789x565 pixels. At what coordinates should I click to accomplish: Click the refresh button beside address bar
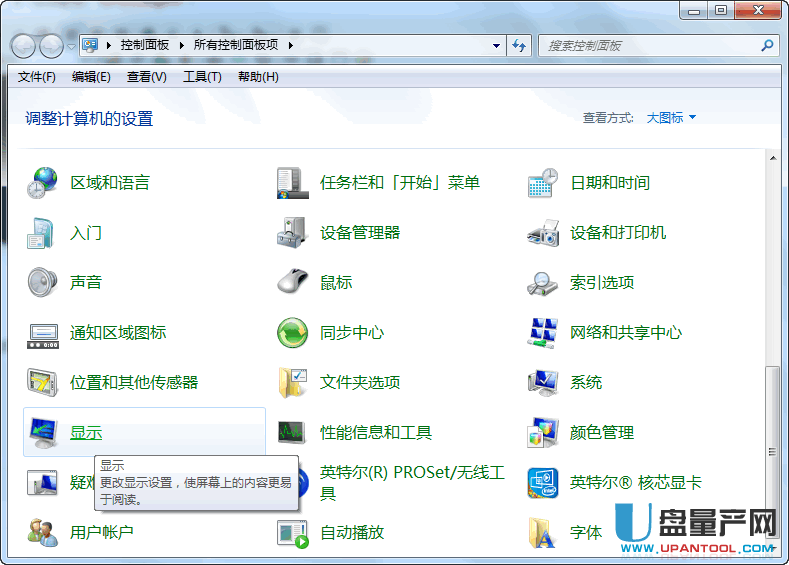tap(519, 45)
